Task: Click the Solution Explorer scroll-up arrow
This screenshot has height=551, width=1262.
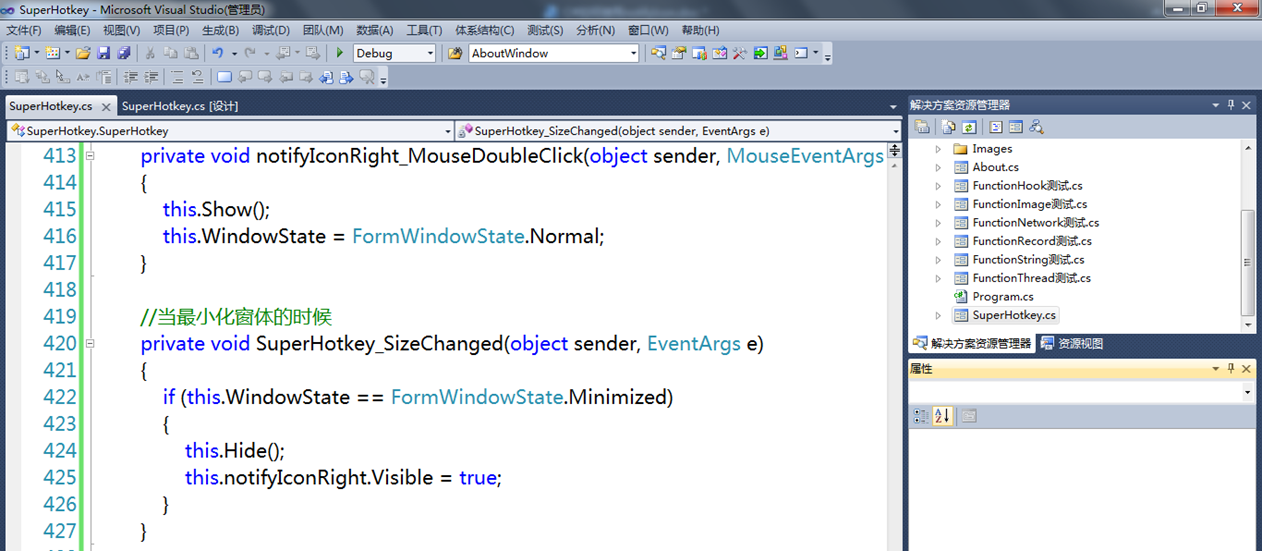Action: [x=1247, y=147]
